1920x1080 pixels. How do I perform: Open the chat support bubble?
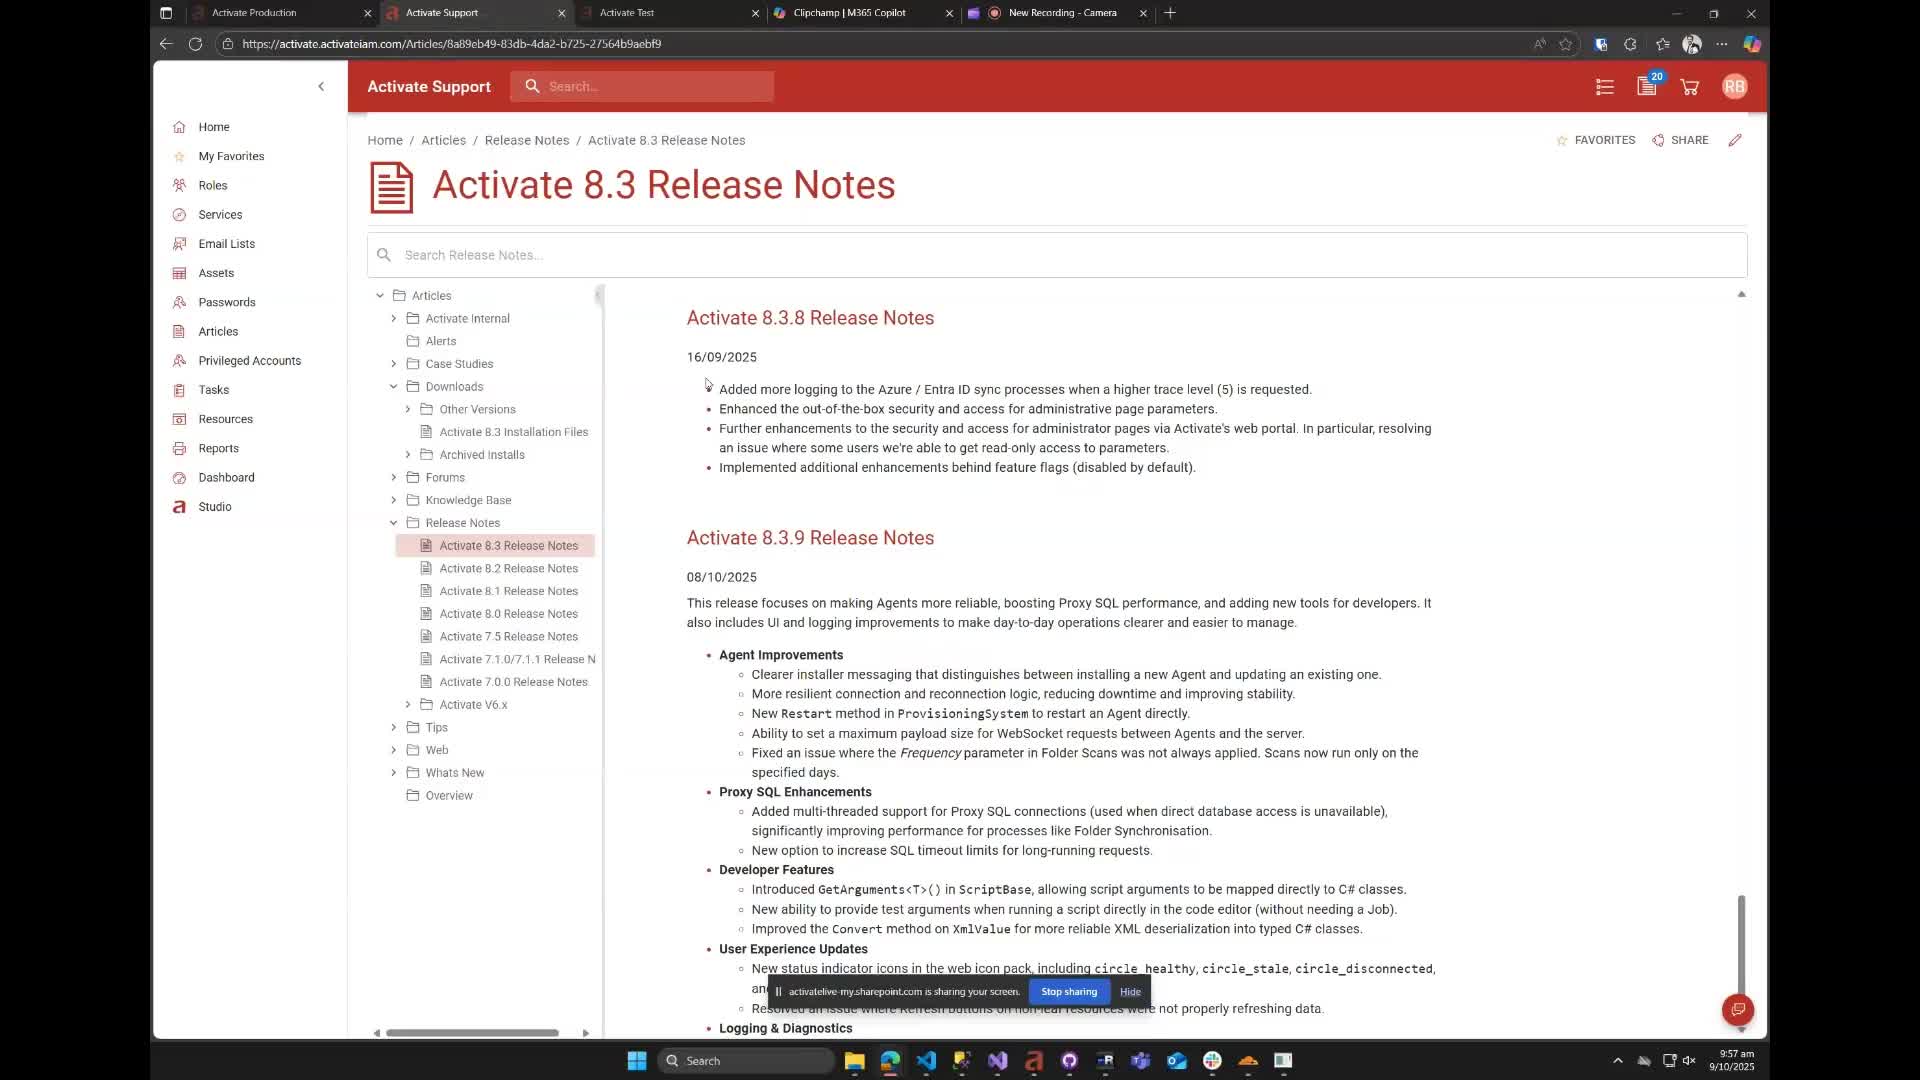coord(1738,1009)
